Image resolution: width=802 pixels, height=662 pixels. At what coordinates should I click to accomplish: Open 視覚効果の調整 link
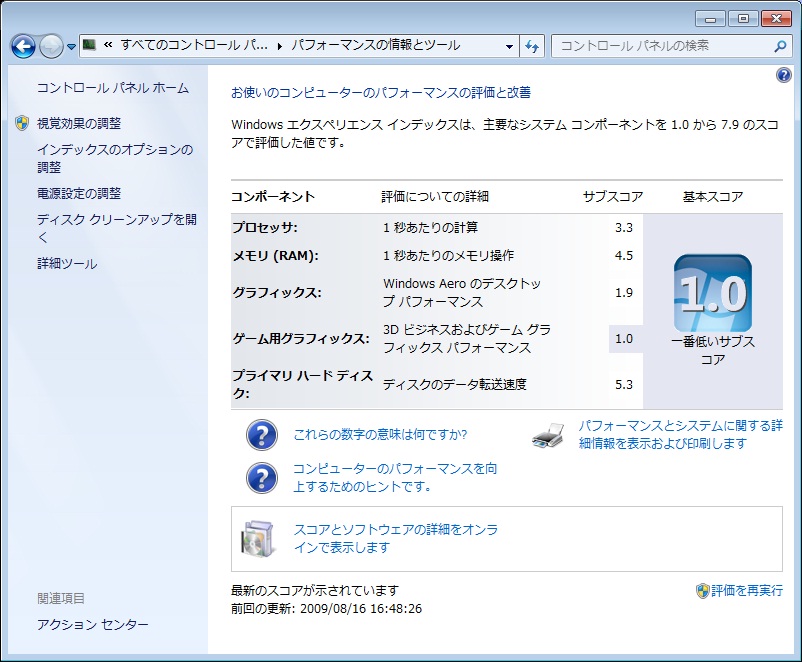tap(79, 123)
